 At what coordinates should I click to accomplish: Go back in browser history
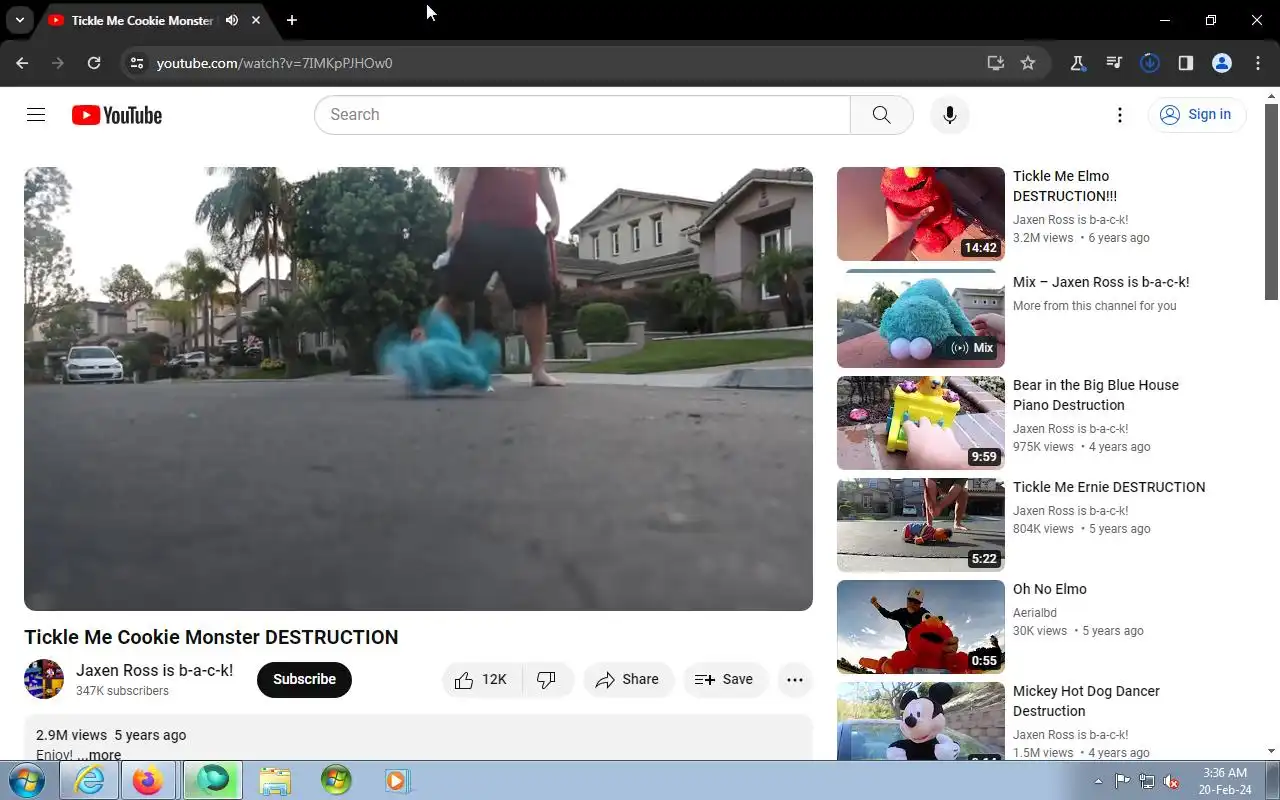22,63
